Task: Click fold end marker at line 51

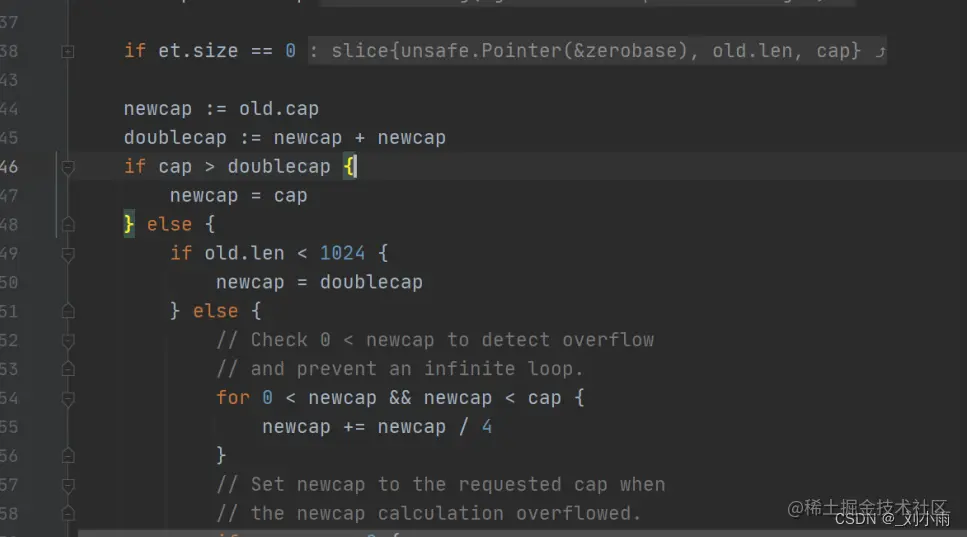Action: coord(68,311)
